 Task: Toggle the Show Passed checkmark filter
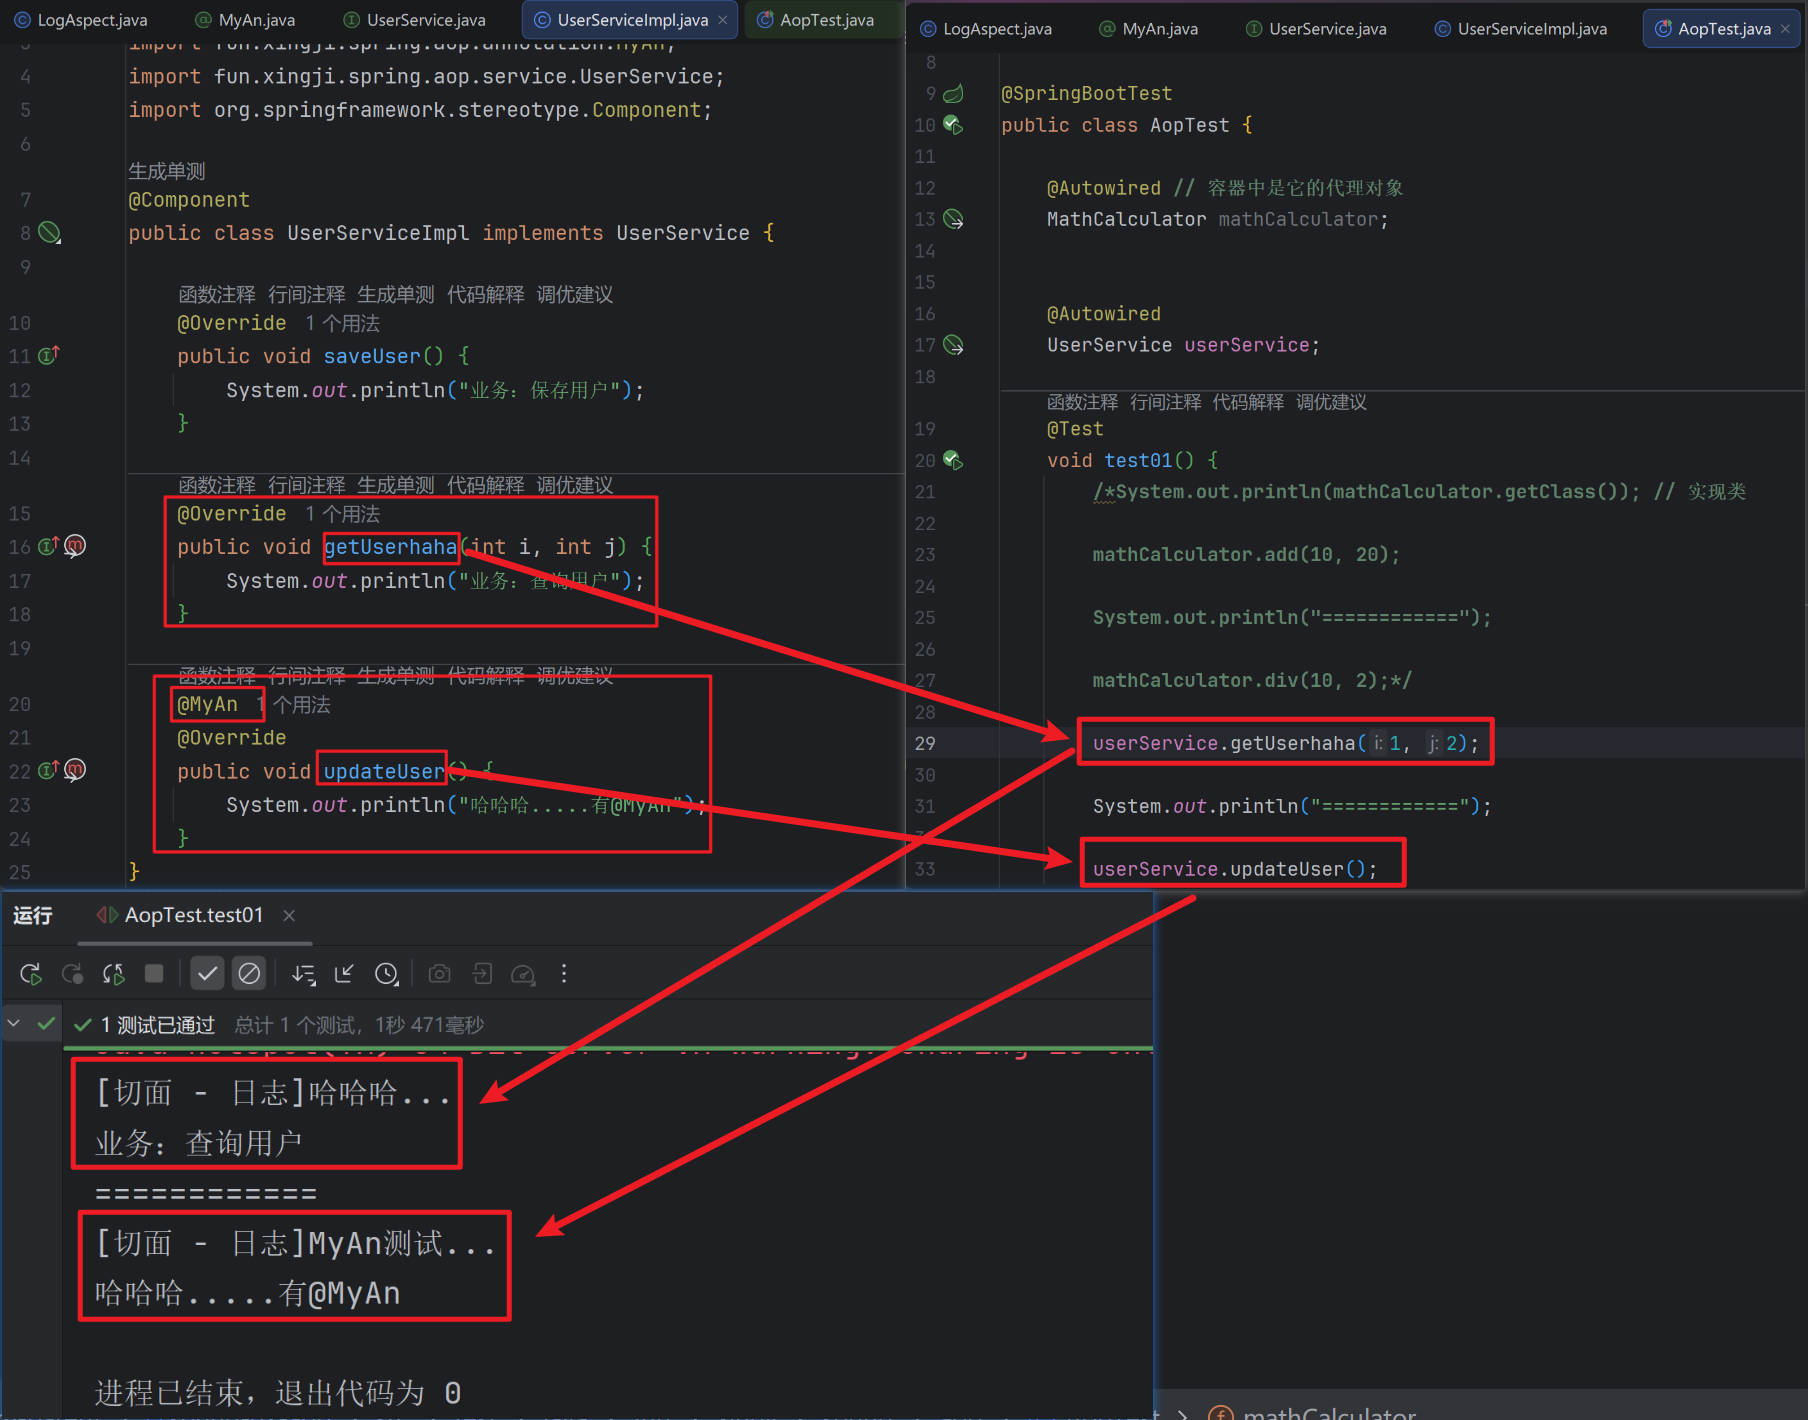pos(207,974)
